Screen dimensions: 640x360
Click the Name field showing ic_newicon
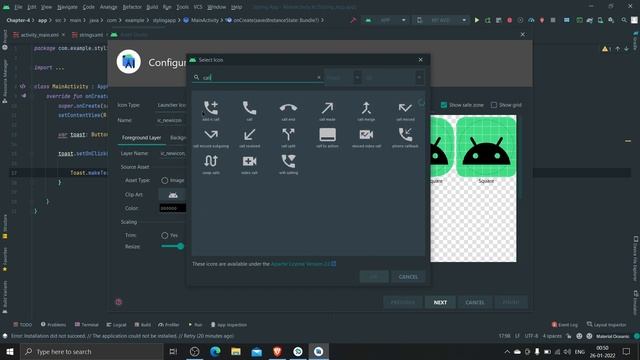[171, 120]
